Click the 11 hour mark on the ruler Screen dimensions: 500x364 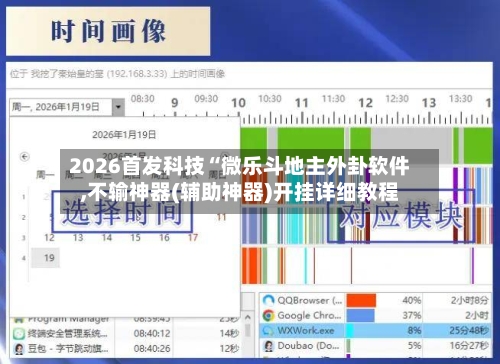tap(302, 103)
